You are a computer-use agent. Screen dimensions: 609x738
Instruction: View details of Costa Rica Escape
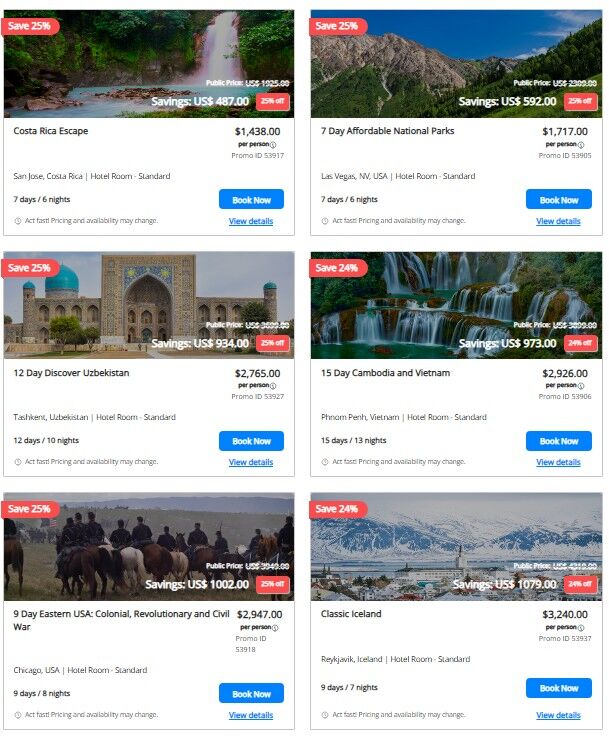click(251, 221)
